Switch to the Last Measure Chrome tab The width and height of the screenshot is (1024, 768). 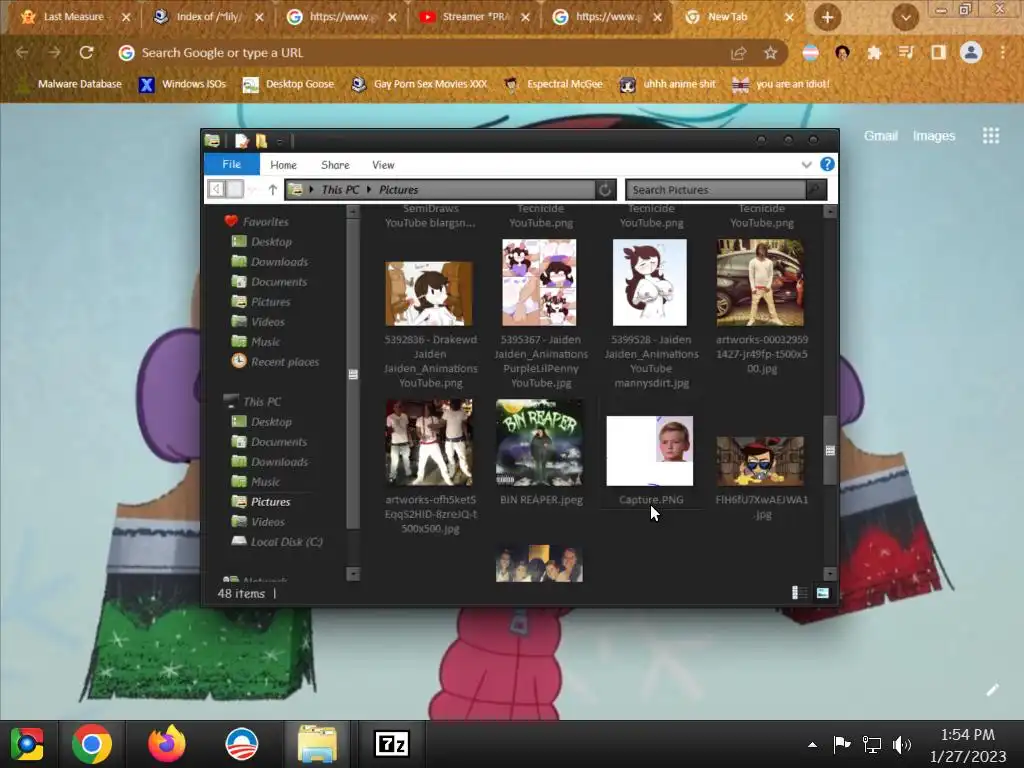(x=72, y=18)
